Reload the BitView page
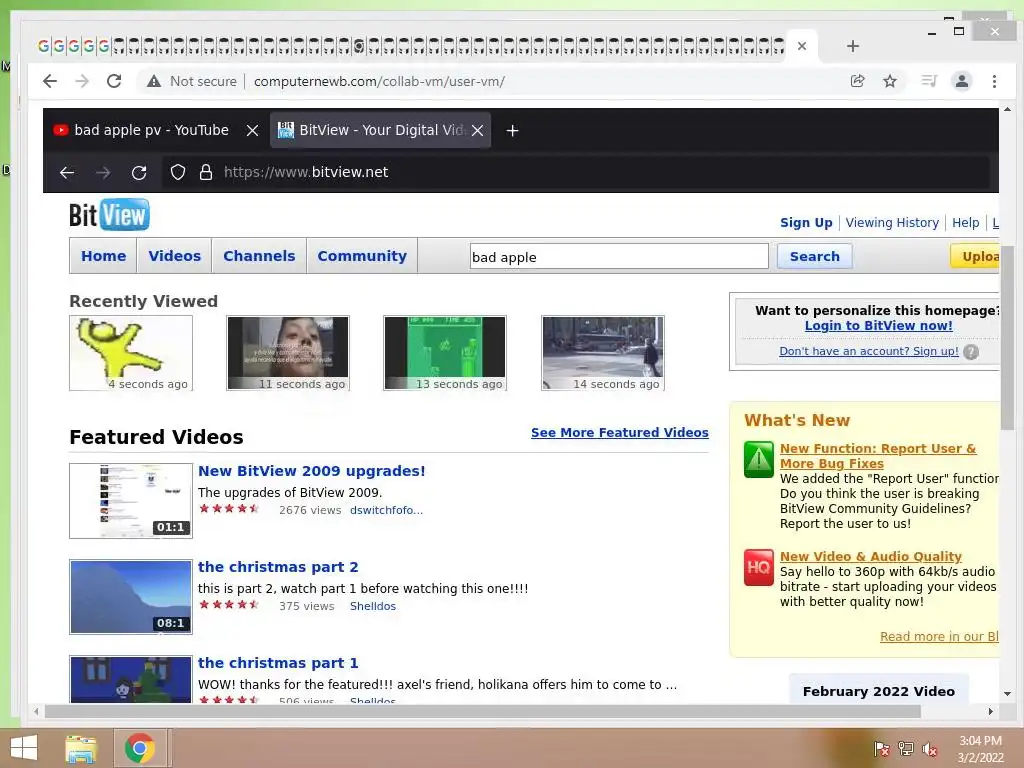This screenshot has width=1024, height=768. click(x=138, y=172)
